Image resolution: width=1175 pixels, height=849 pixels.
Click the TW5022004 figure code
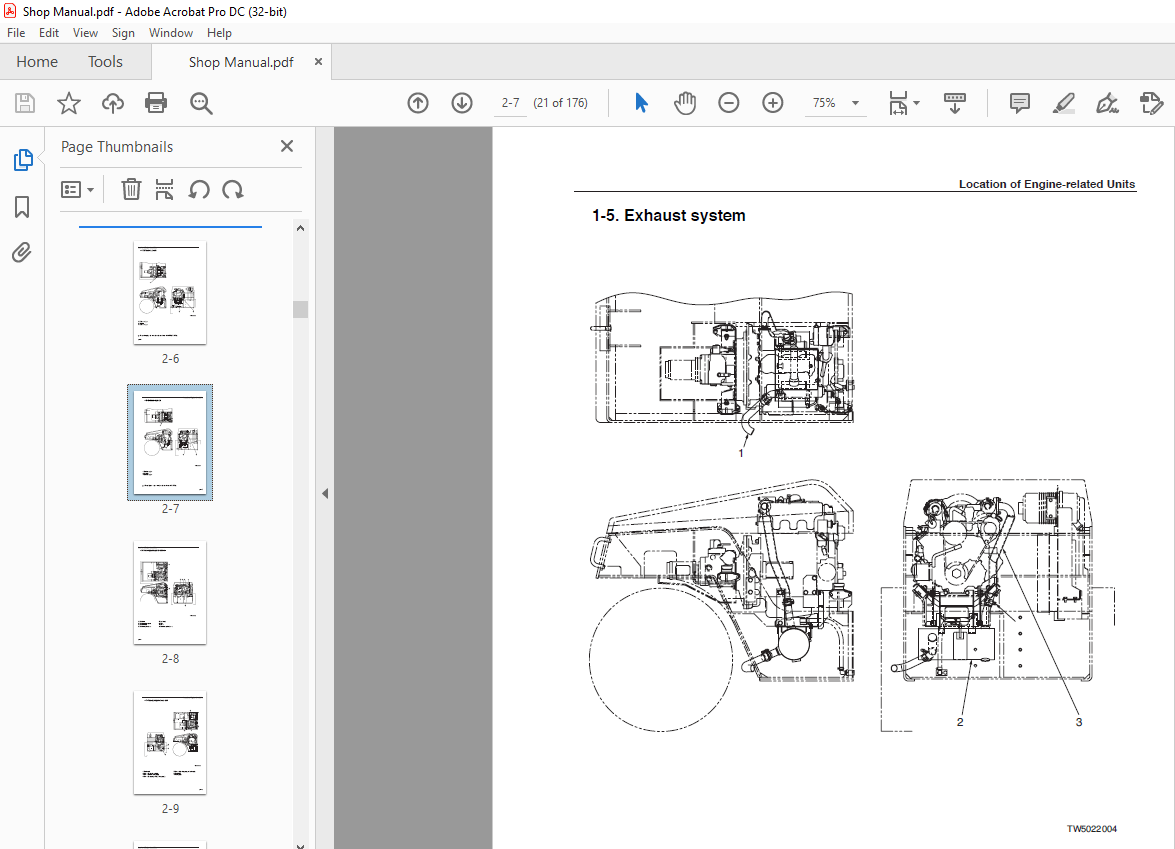[1092, 829]
